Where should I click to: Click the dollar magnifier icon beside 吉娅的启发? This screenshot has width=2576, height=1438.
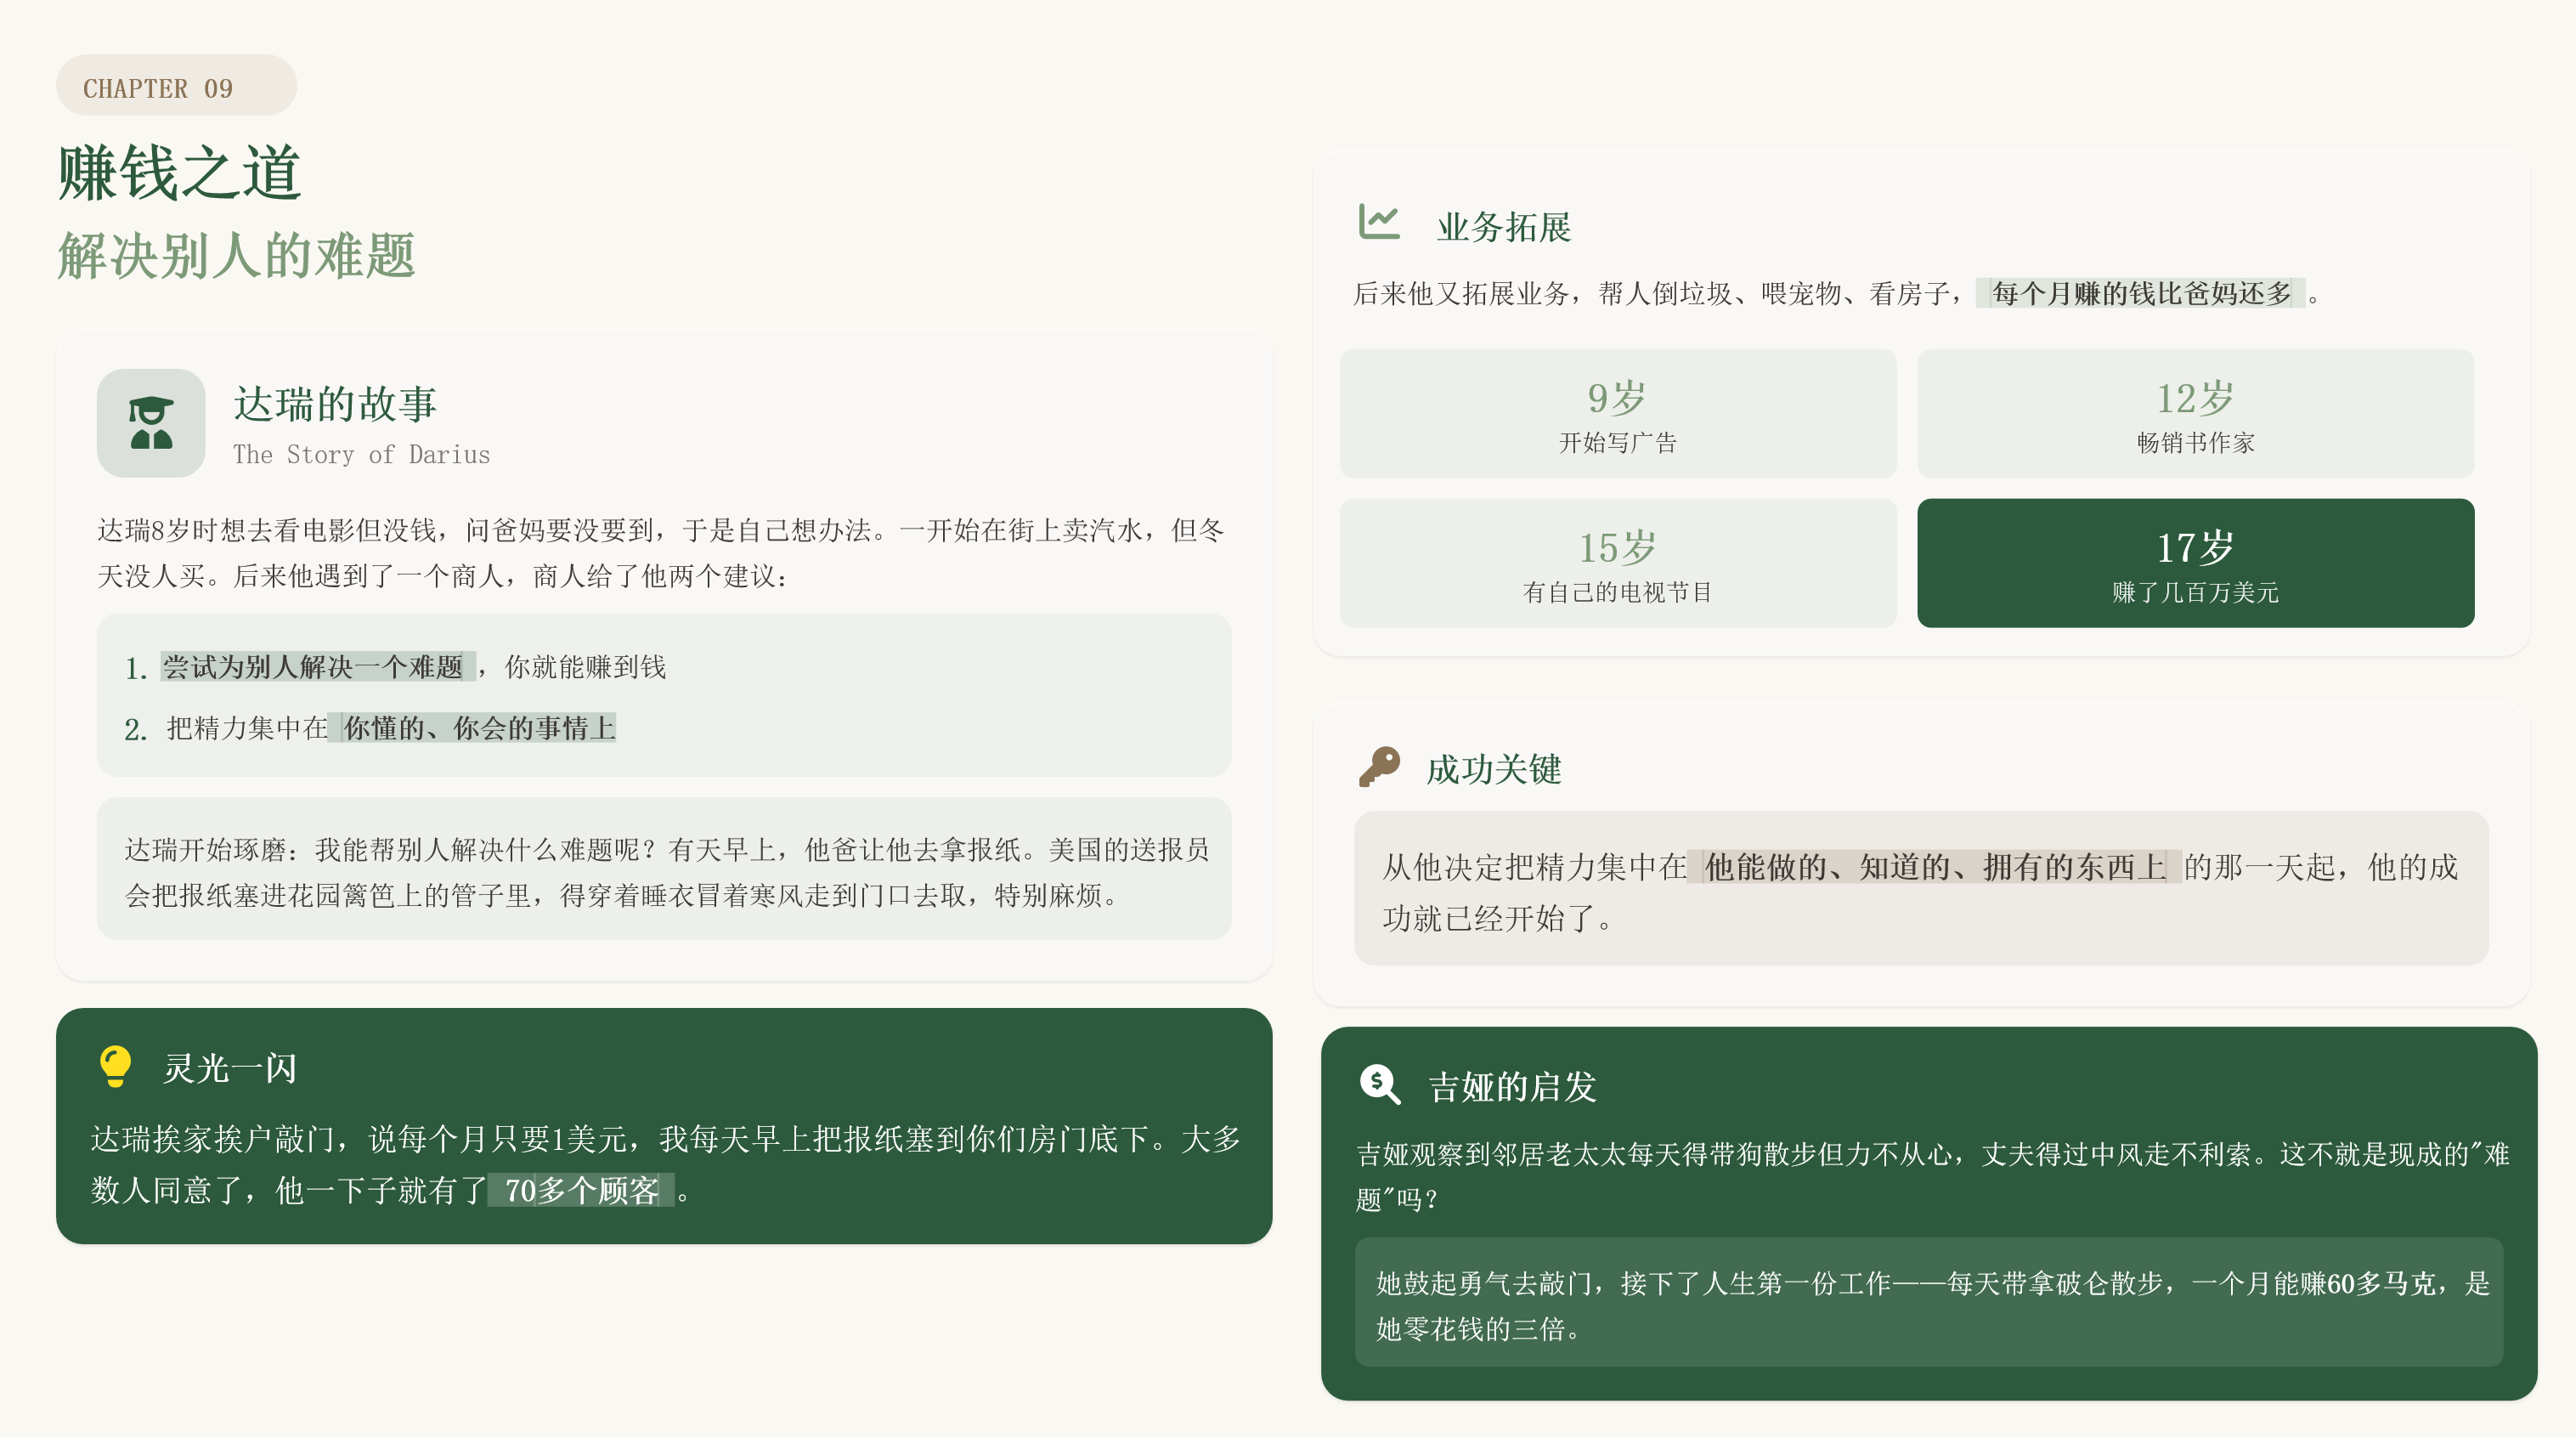[1380, 1084]
